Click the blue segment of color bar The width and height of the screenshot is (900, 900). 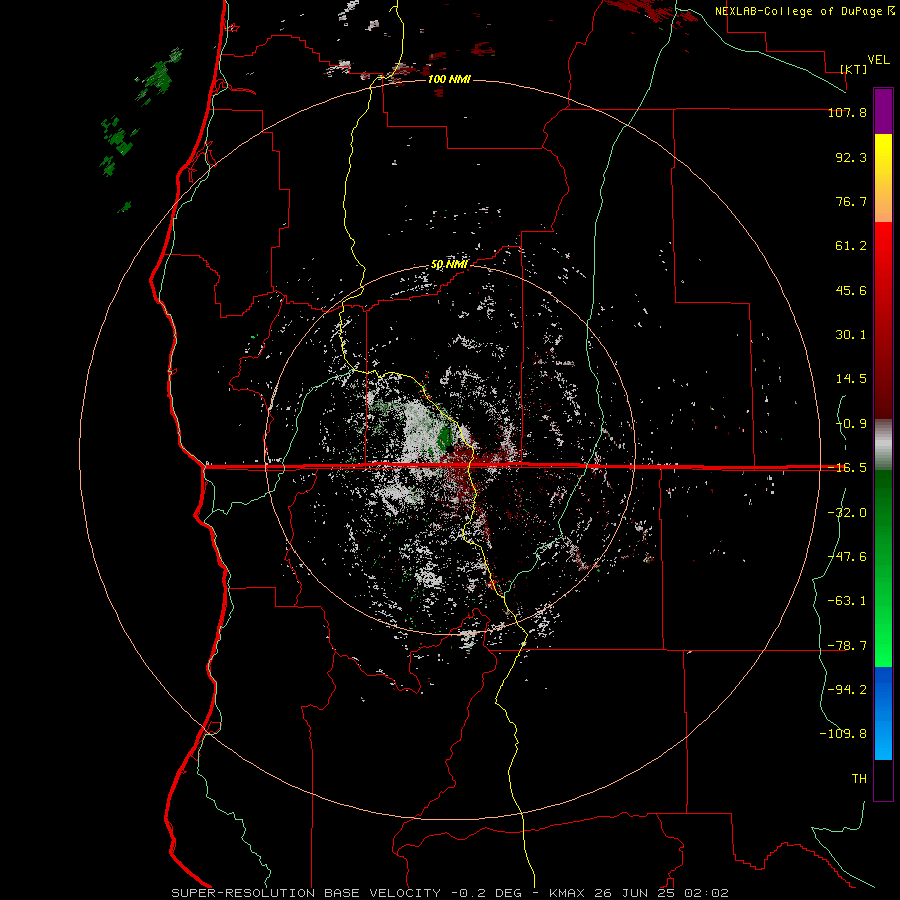point(883,713)
